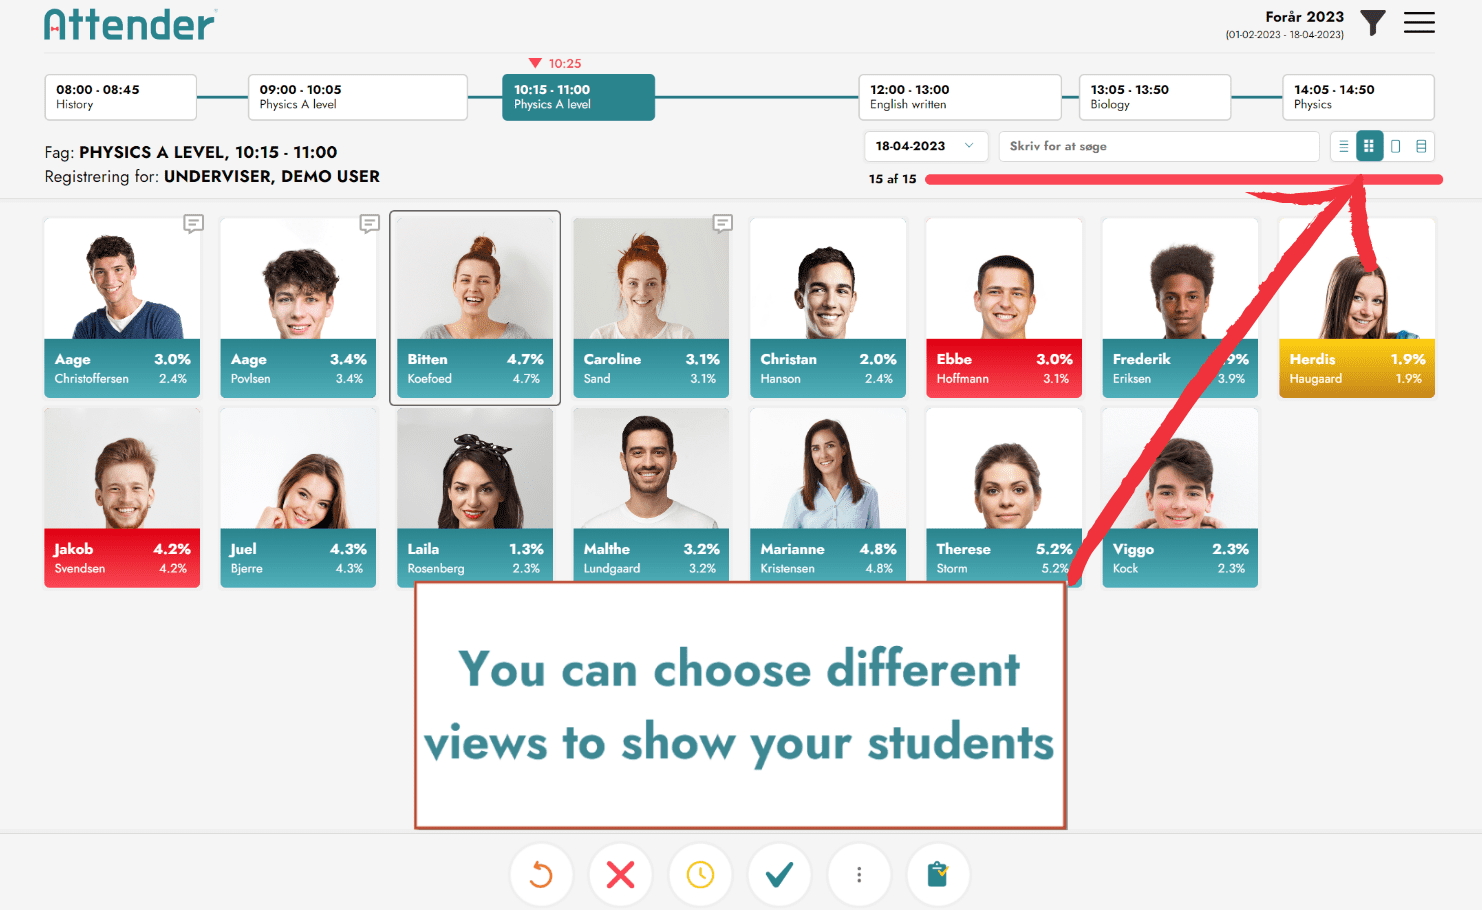
Task: Open comment icon on Aage Christoffersen card
Action: (193, 223)
